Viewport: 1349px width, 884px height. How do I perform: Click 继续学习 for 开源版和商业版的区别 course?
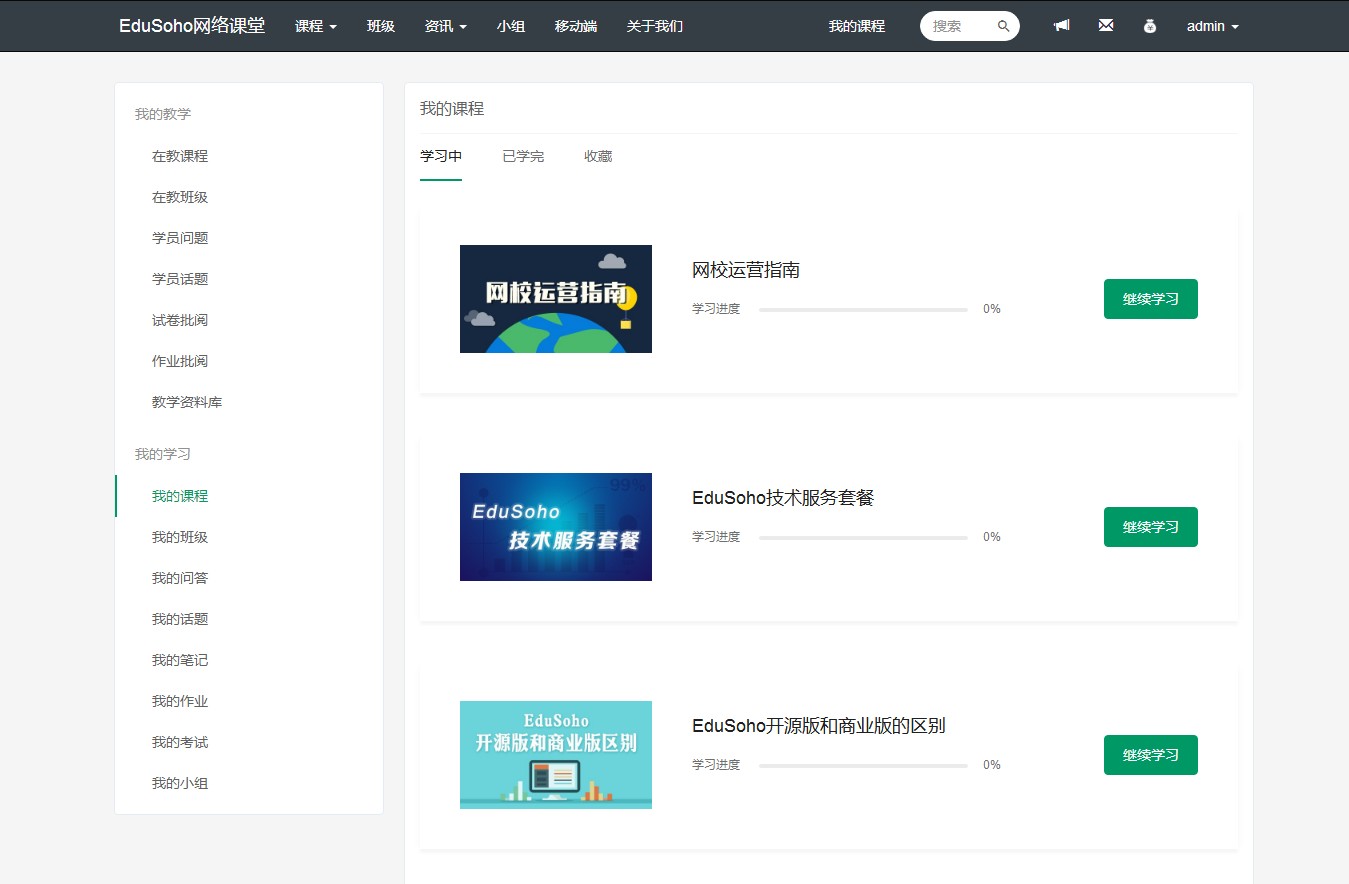[1150, 755]
